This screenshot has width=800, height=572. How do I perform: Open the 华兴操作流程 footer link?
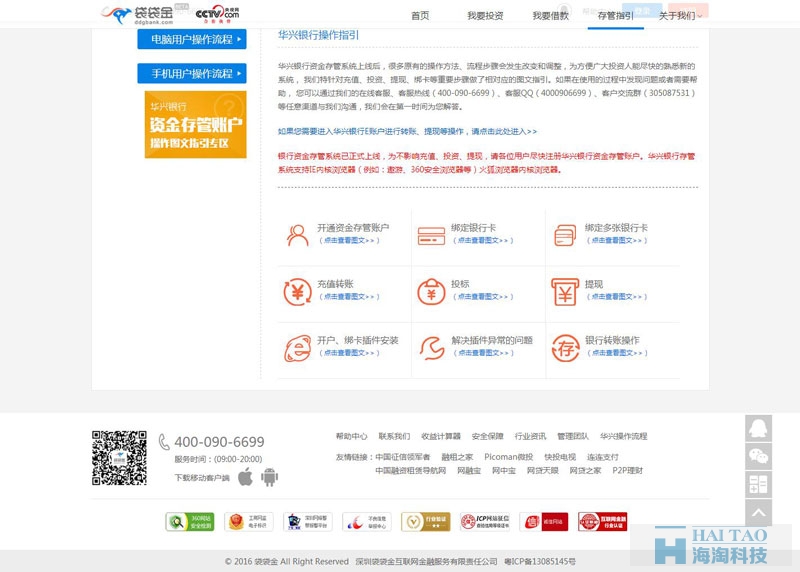pyautogui.click(x=623, y=436)
